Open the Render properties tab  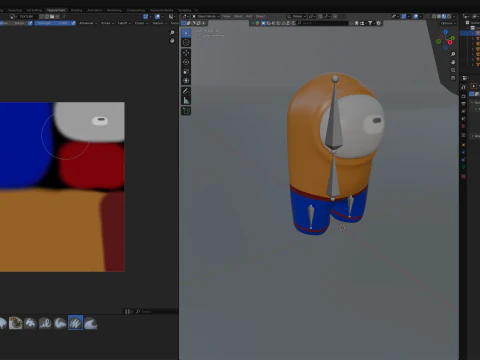(463, 96)
